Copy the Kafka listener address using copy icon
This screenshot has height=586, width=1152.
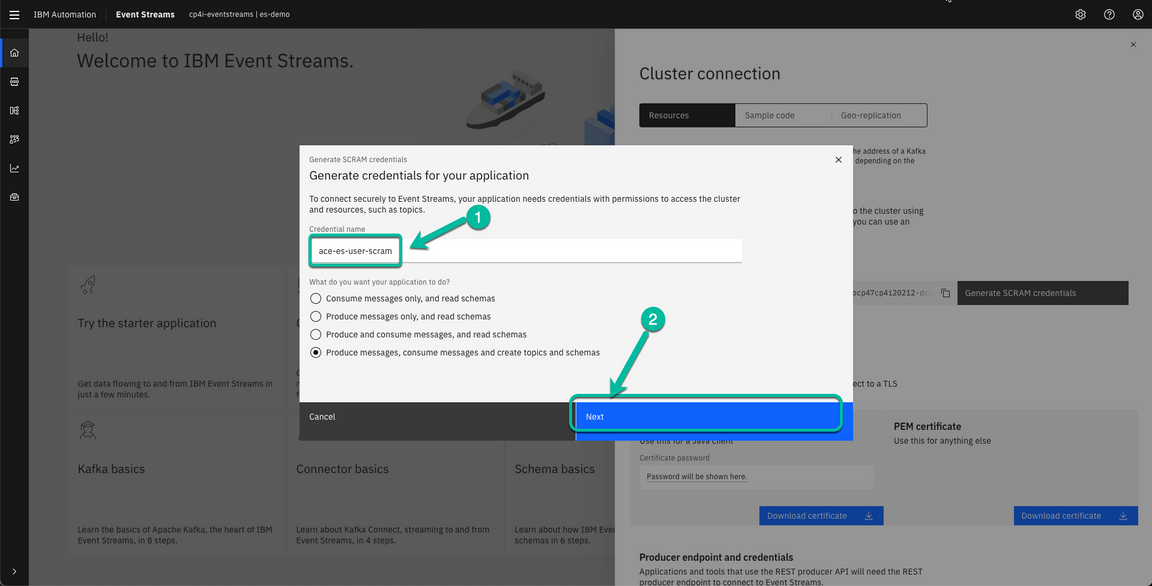[x=945, y=292]
